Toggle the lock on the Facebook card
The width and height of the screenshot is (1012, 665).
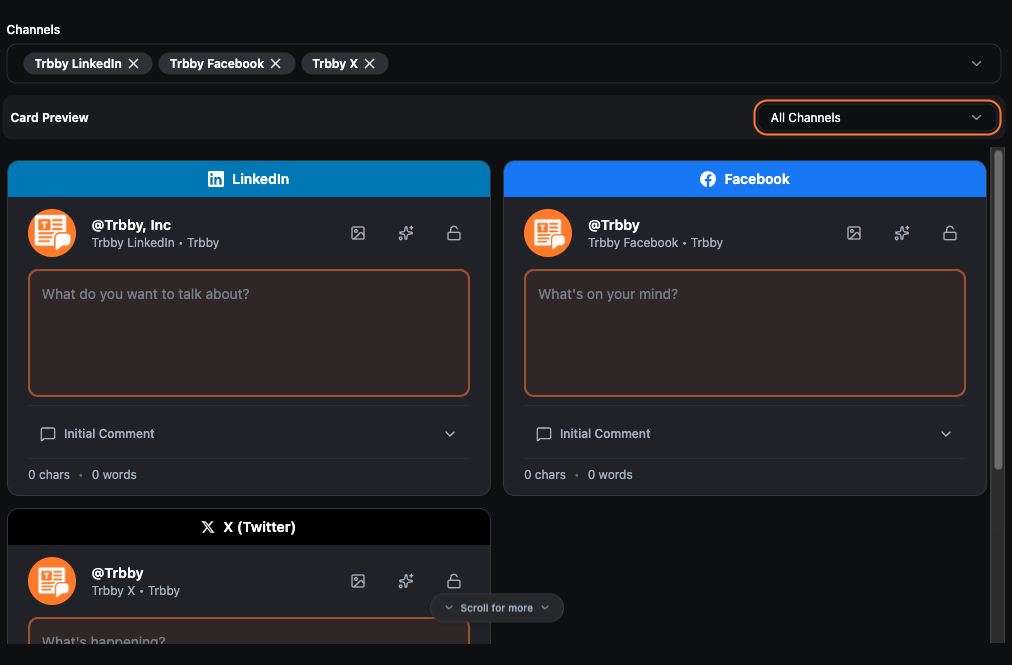949,233
